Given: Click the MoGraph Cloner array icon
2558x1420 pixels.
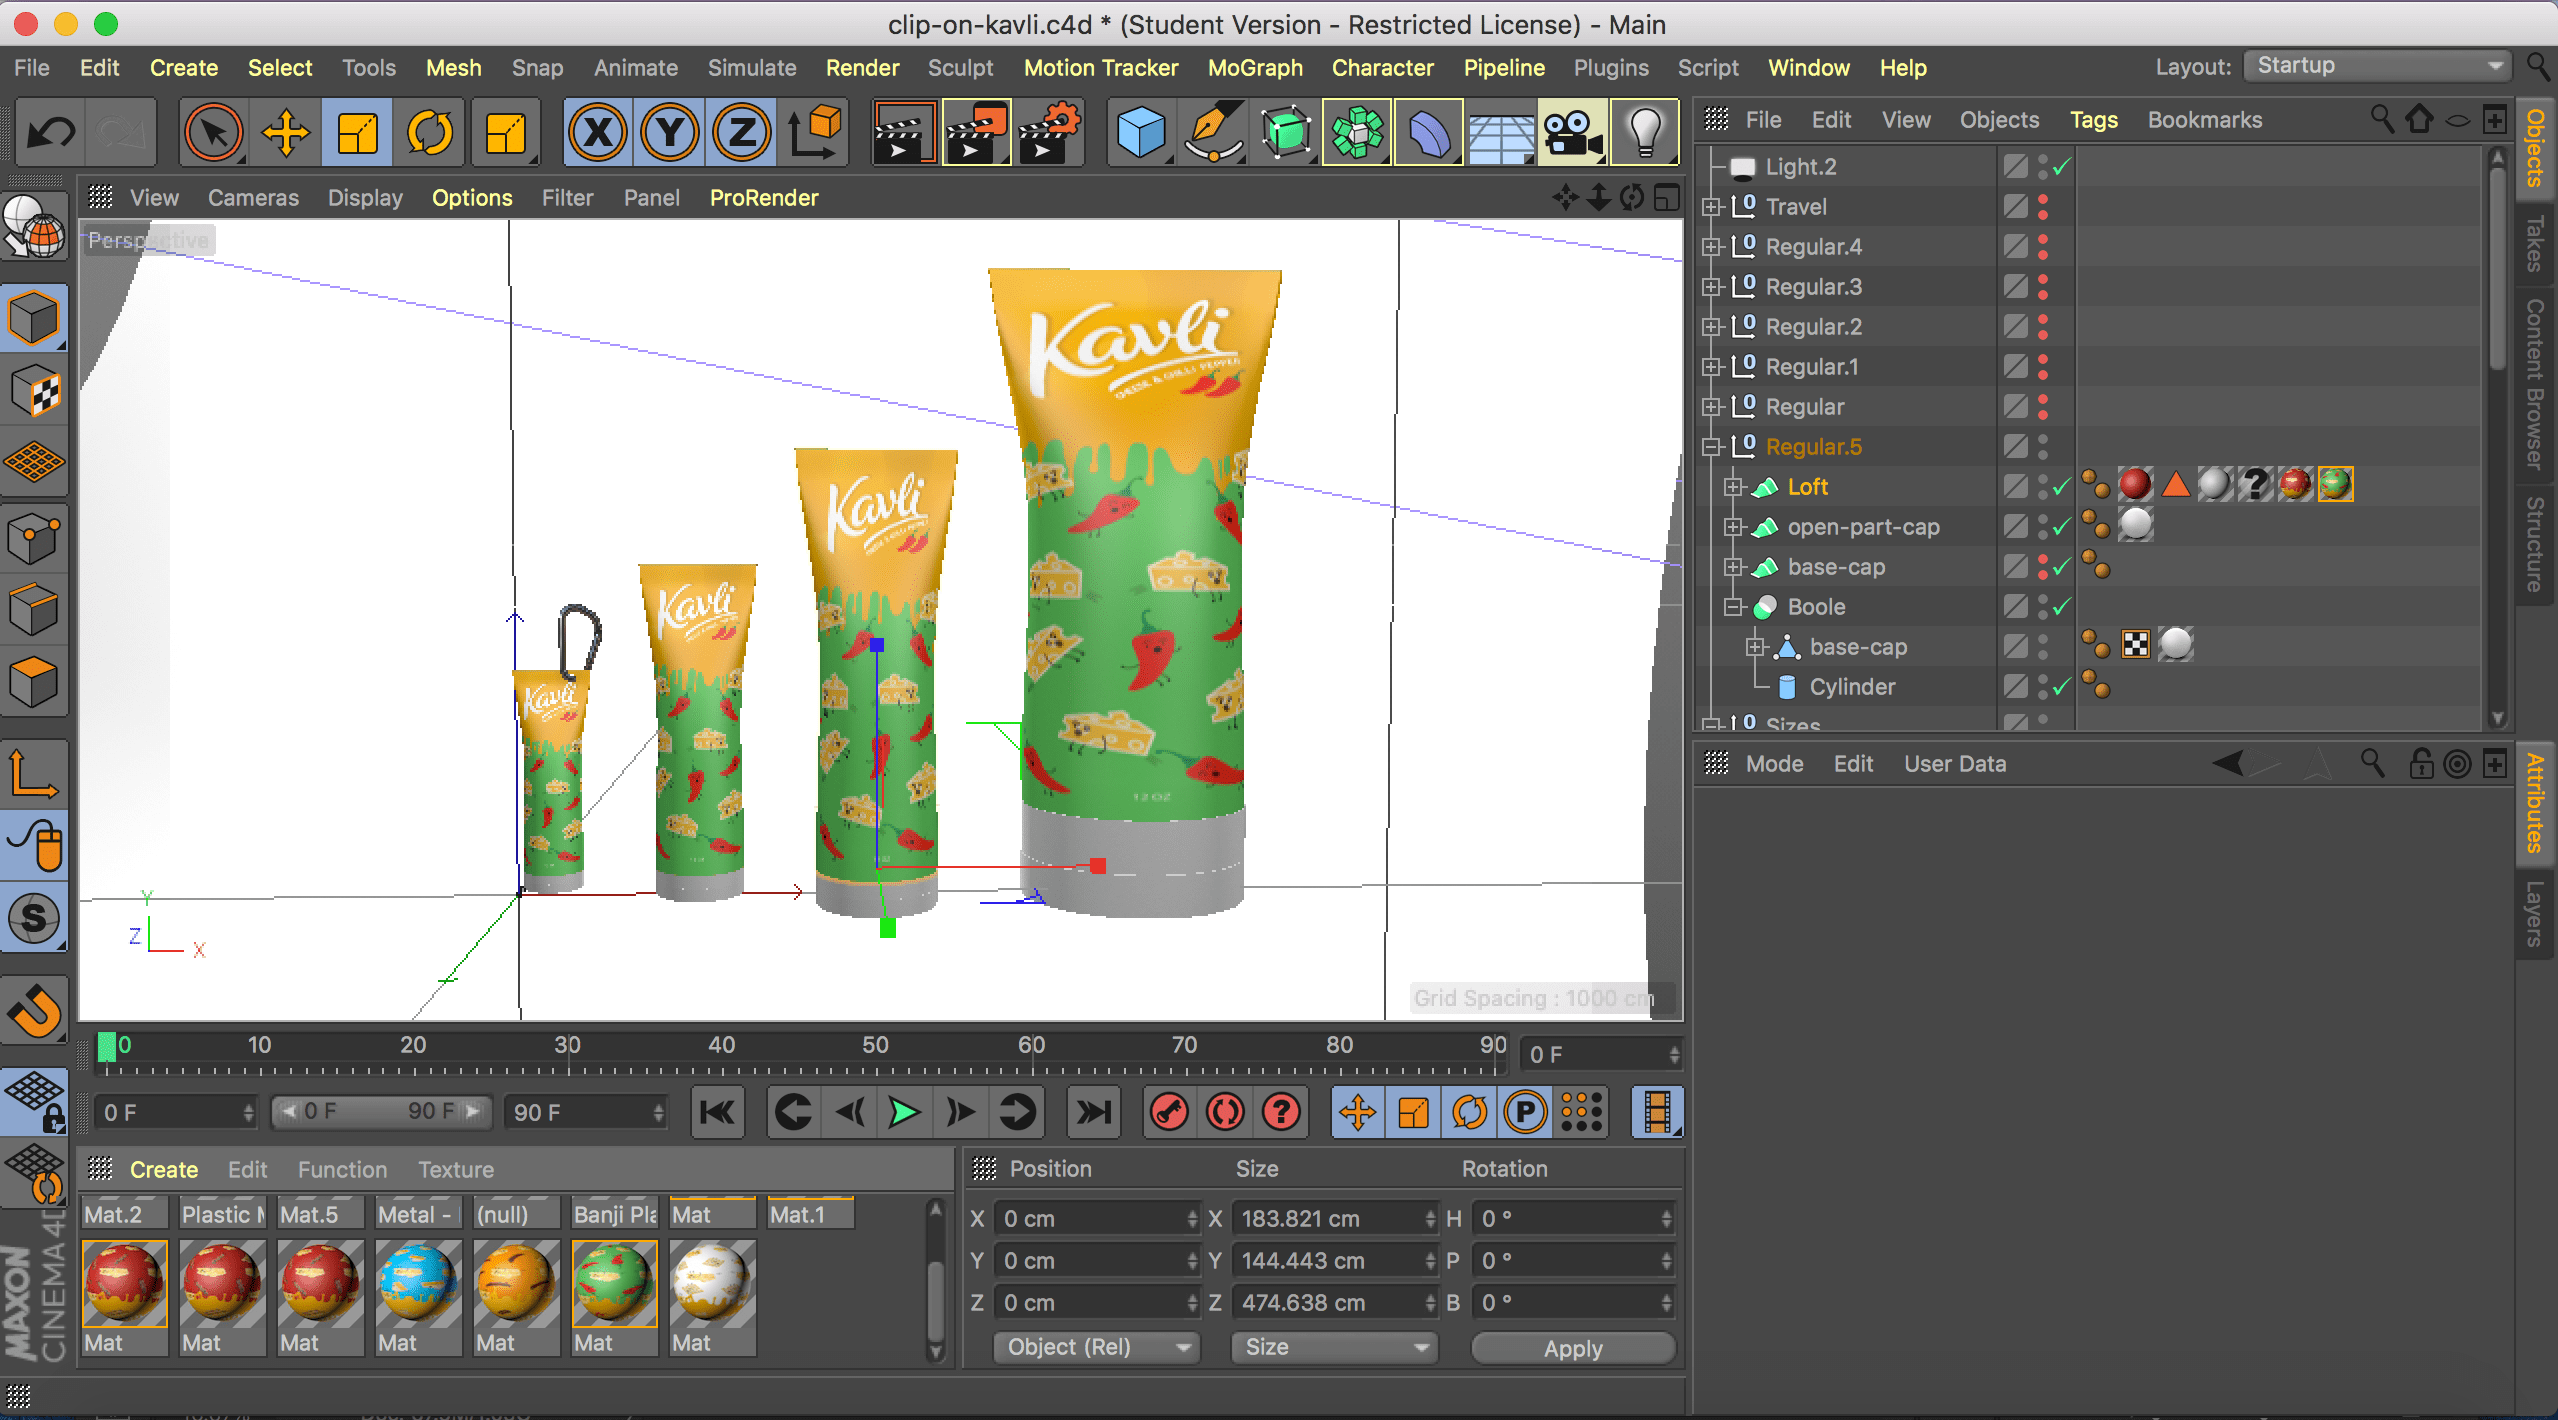Looking at the screenshot, I should 1357,132.
